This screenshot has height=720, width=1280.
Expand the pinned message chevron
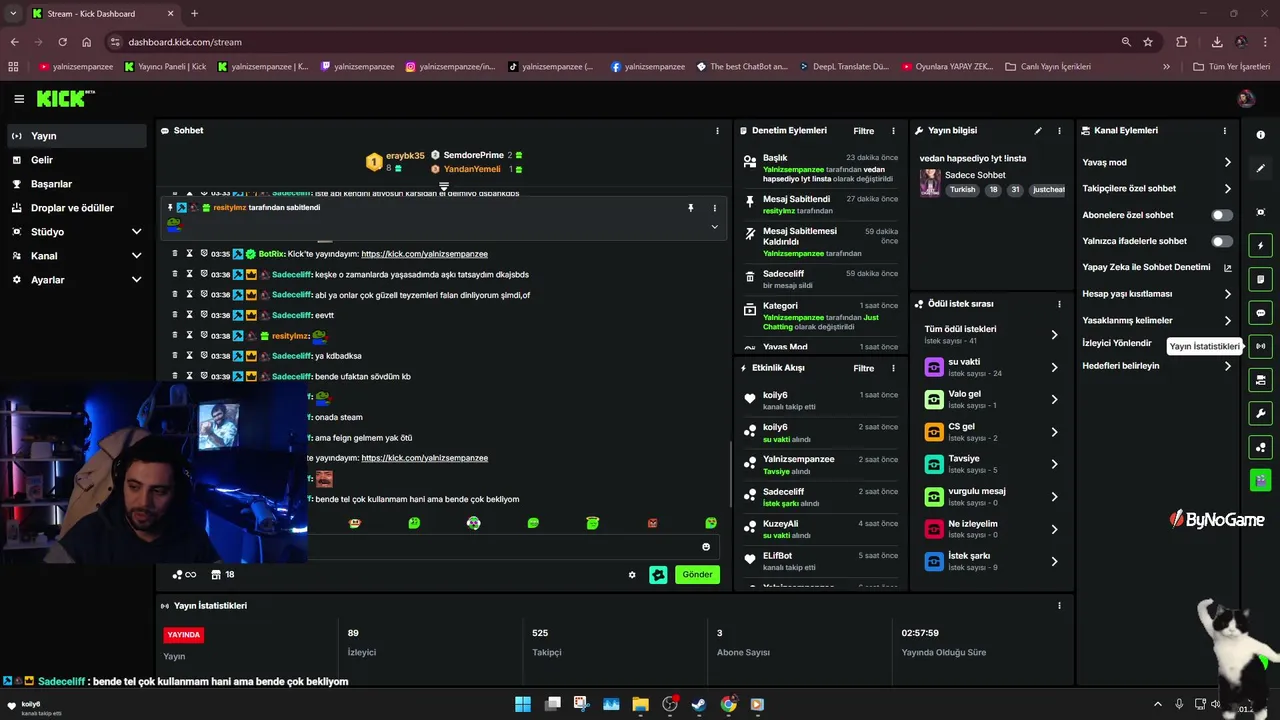tap(714, 227)
